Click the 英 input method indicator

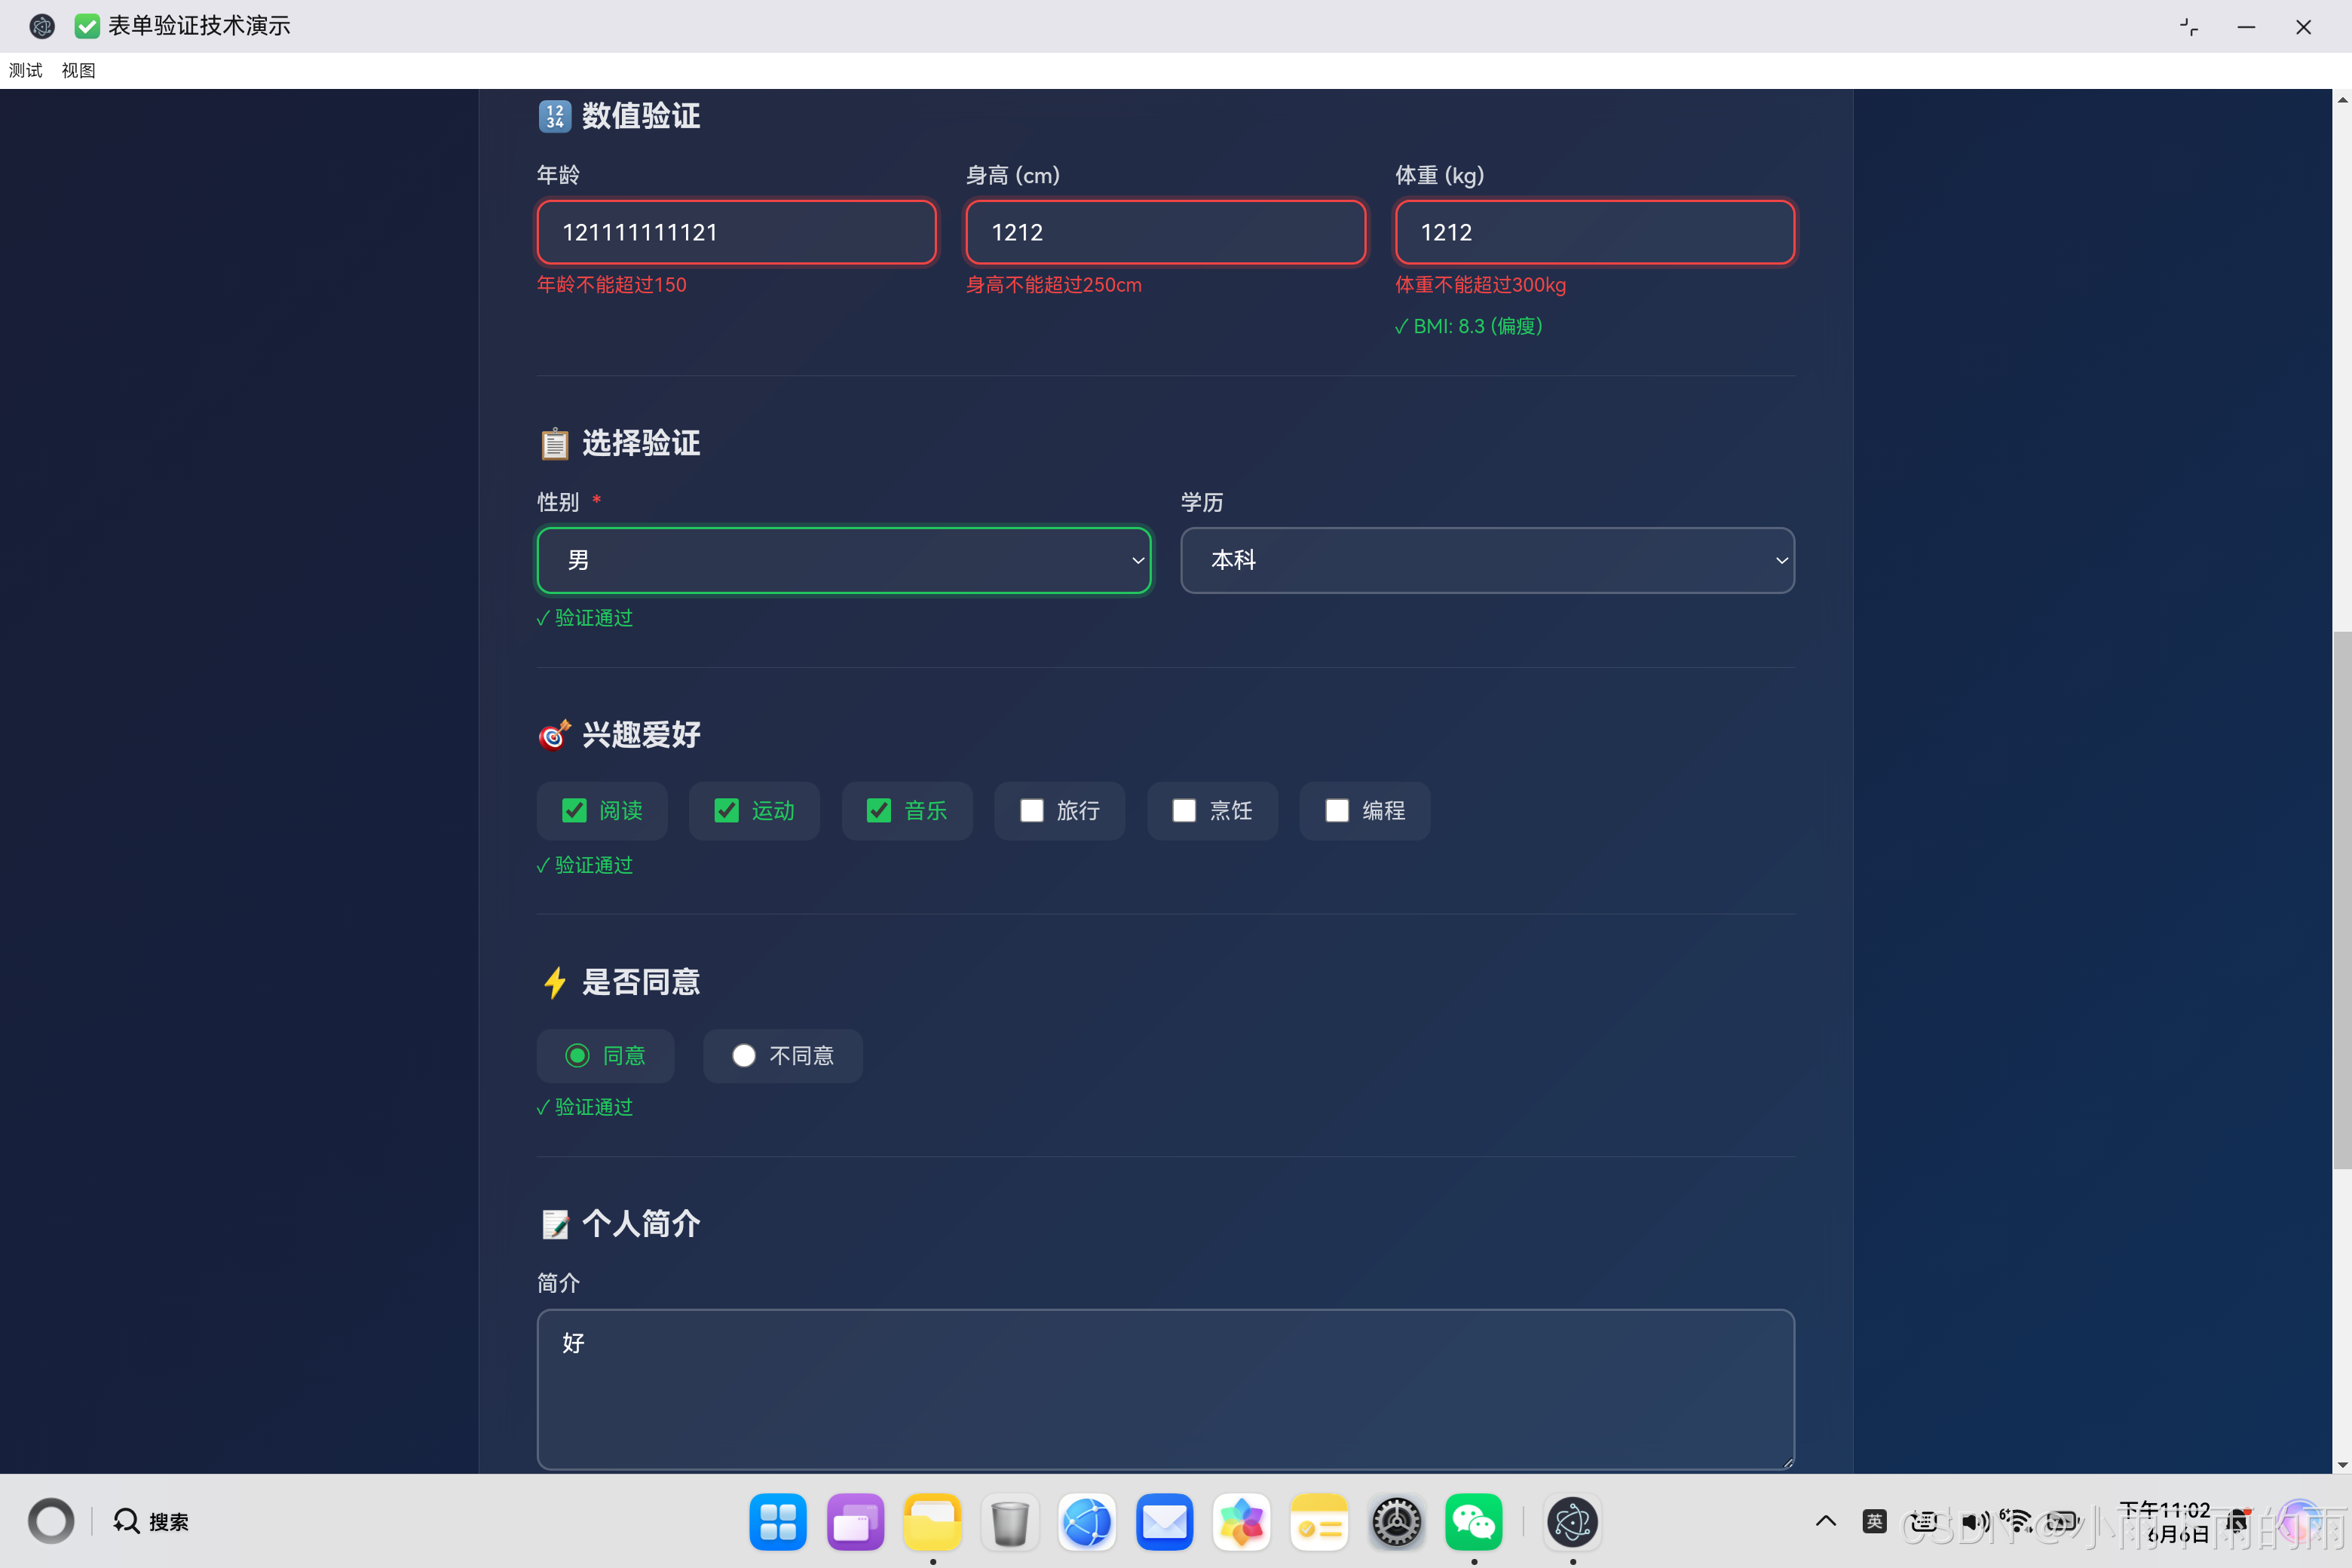click(x=1874, y=1521)
